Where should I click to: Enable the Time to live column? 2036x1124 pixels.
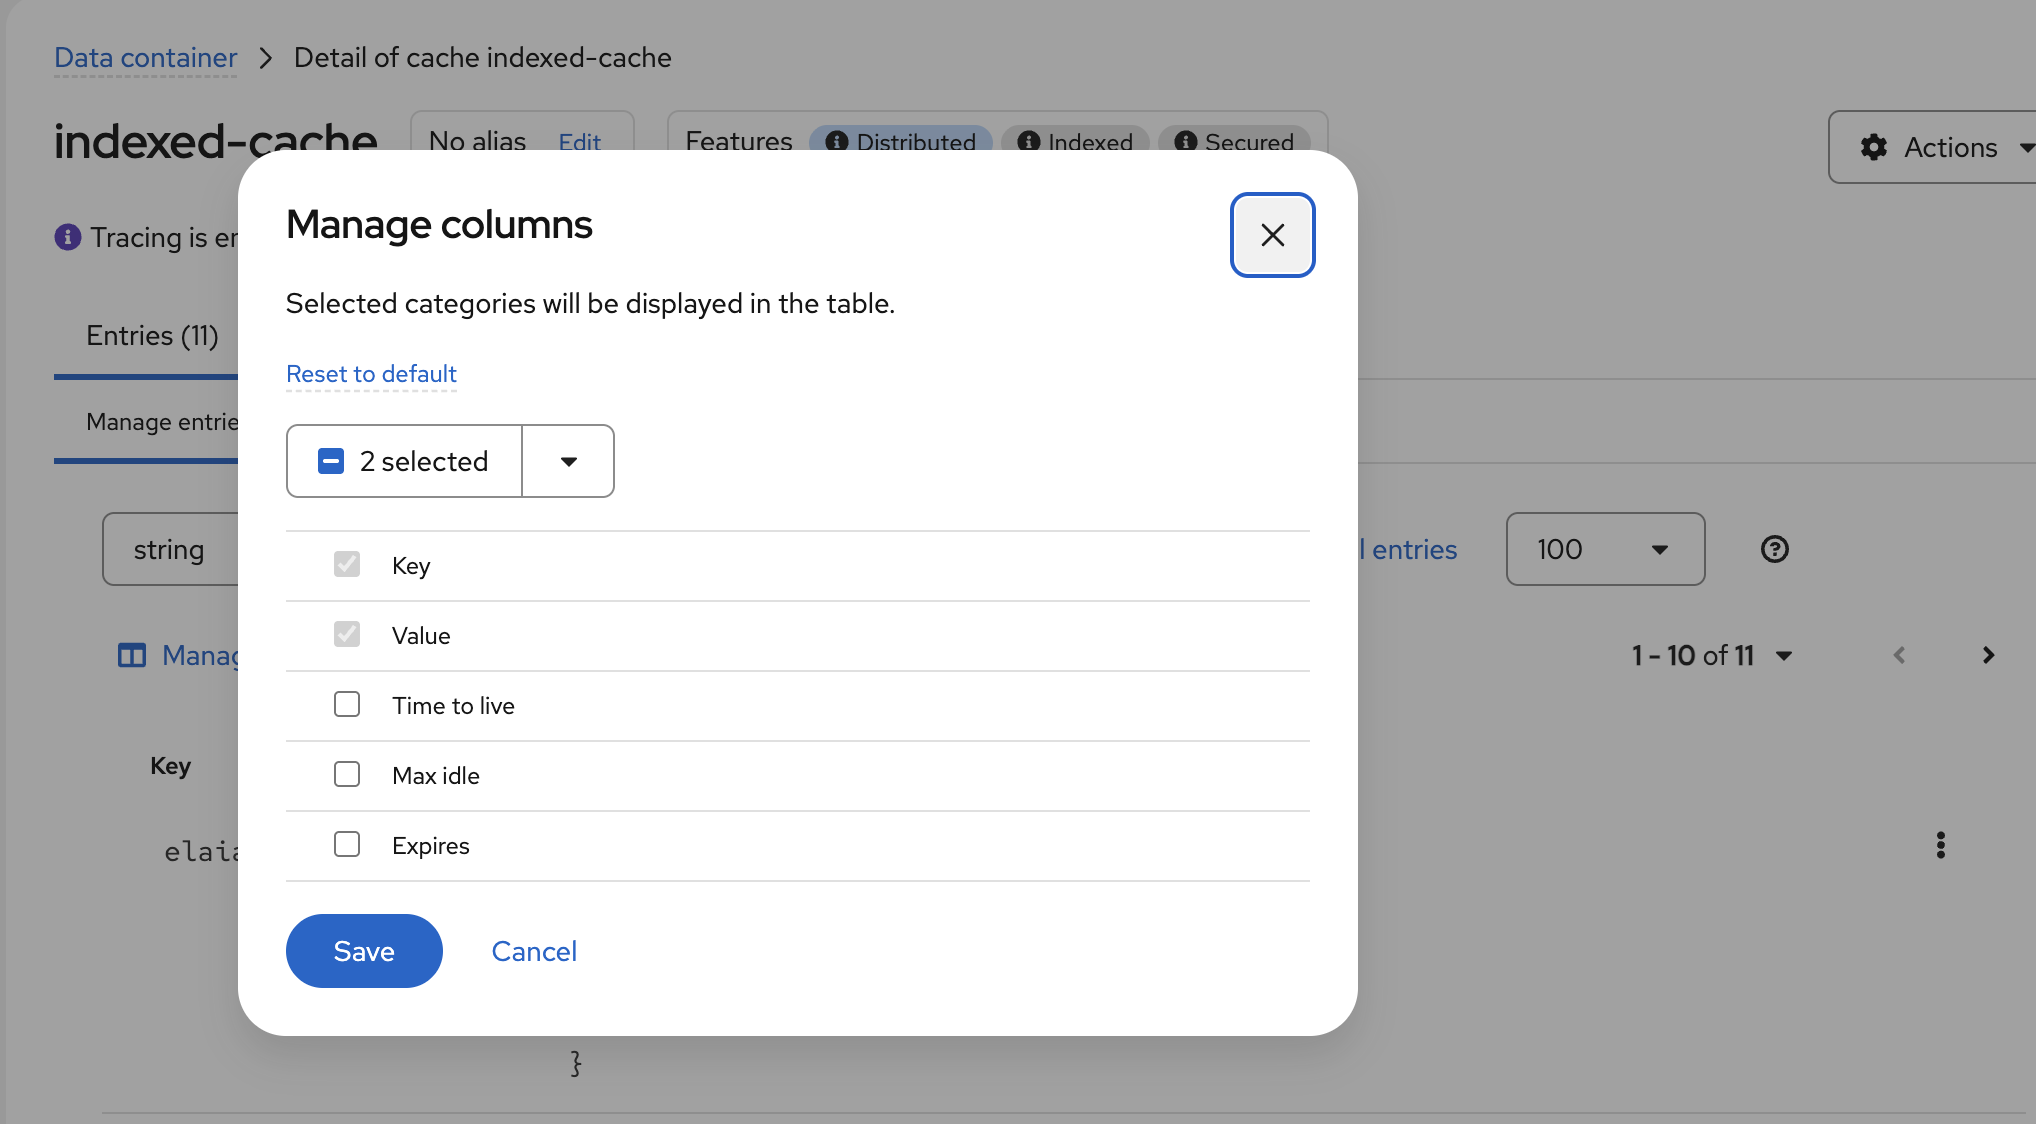(347, 705)
